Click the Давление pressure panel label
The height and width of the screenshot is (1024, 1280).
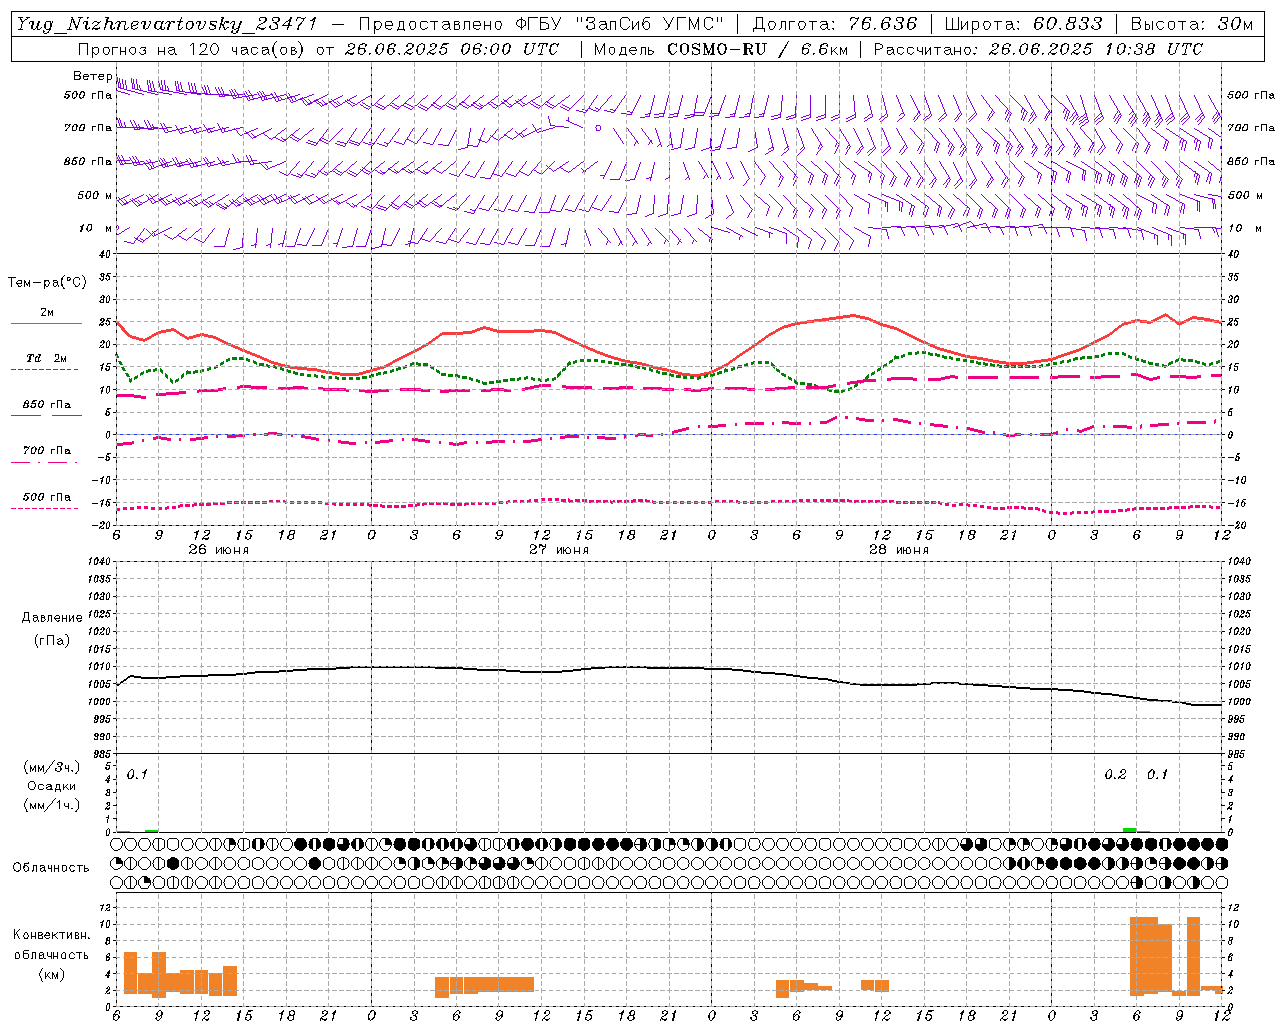[x=52, y=618]
